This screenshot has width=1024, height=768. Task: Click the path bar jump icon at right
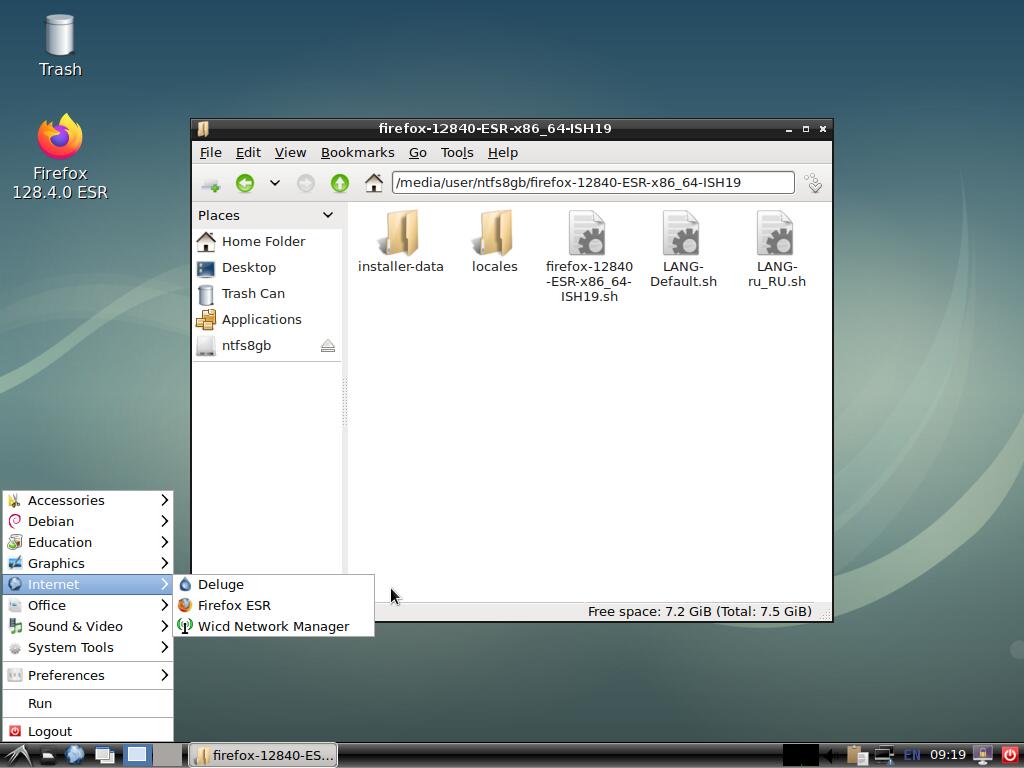click(x=814, y=183)
